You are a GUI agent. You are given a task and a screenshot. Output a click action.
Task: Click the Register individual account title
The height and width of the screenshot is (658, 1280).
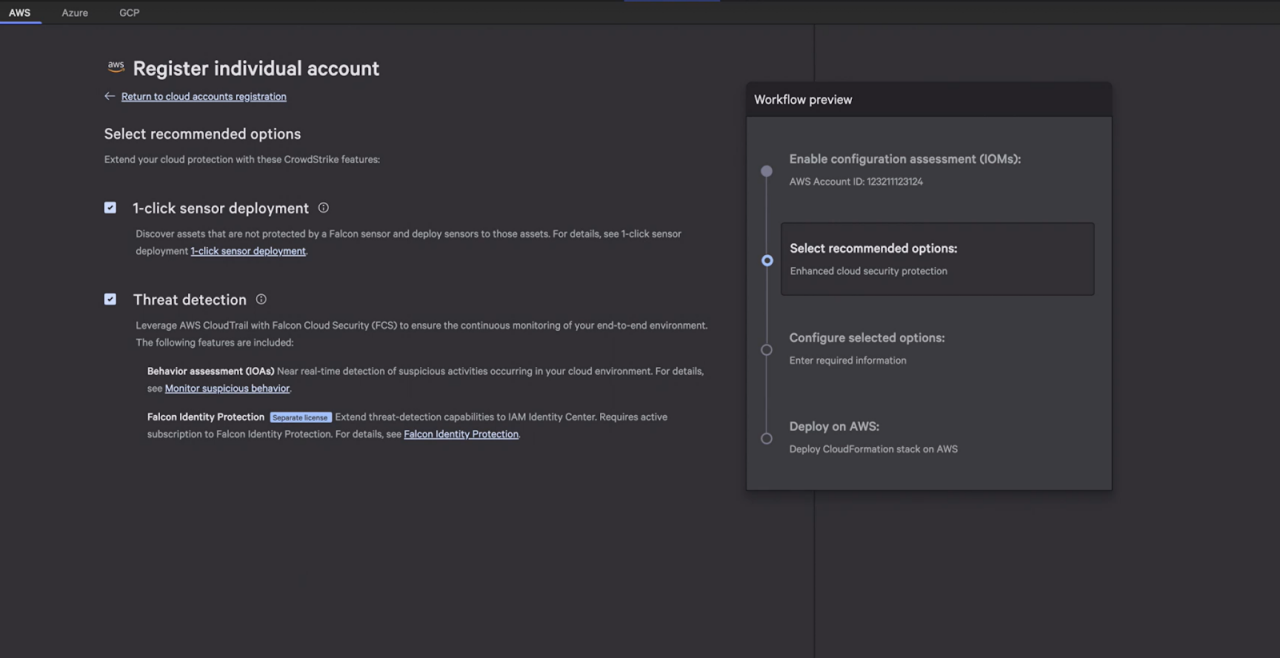pos(256,68)
